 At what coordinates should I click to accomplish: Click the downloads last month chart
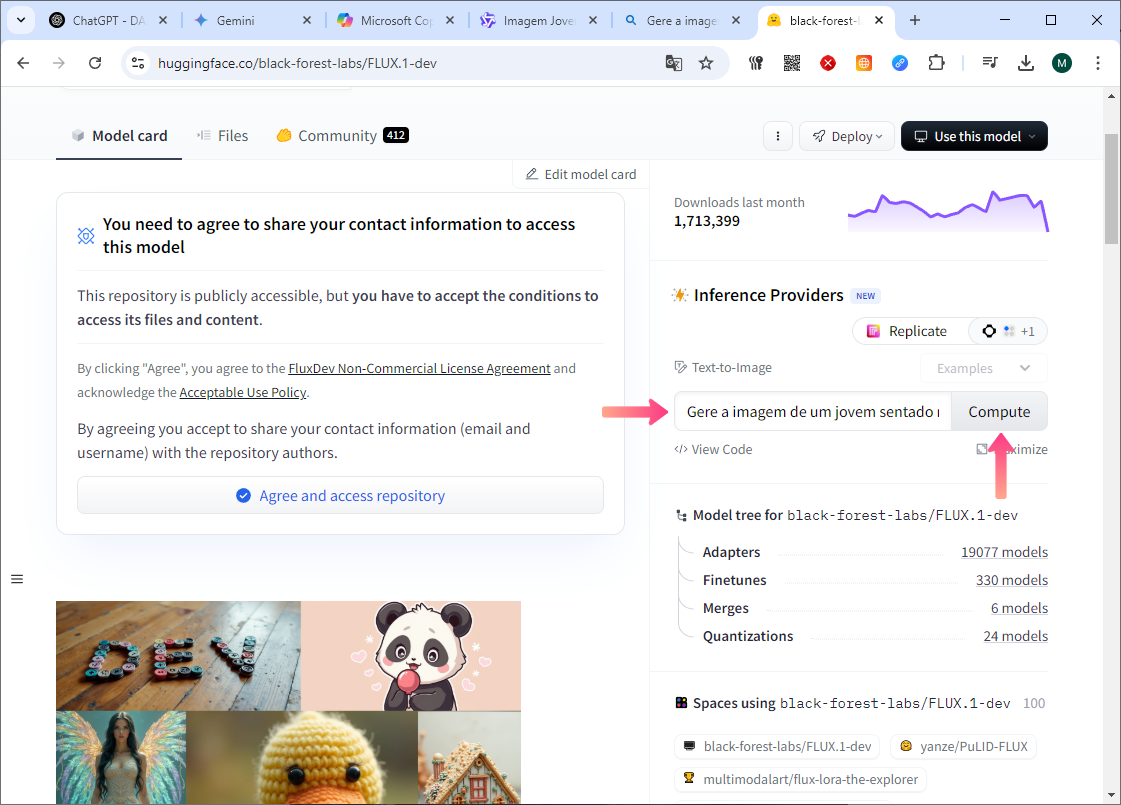[x=948, y=211]
